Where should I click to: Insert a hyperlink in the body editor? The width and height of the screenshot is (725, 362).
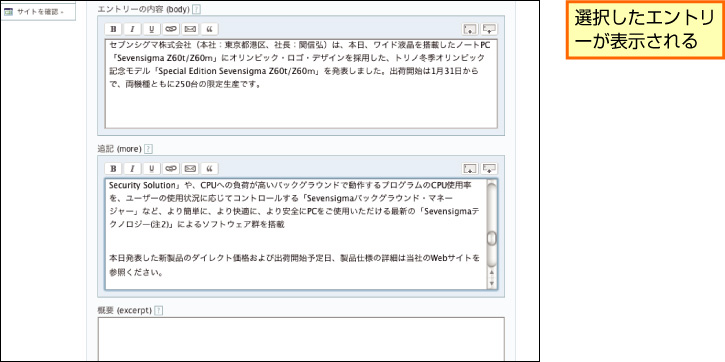[x=171, y=29]
